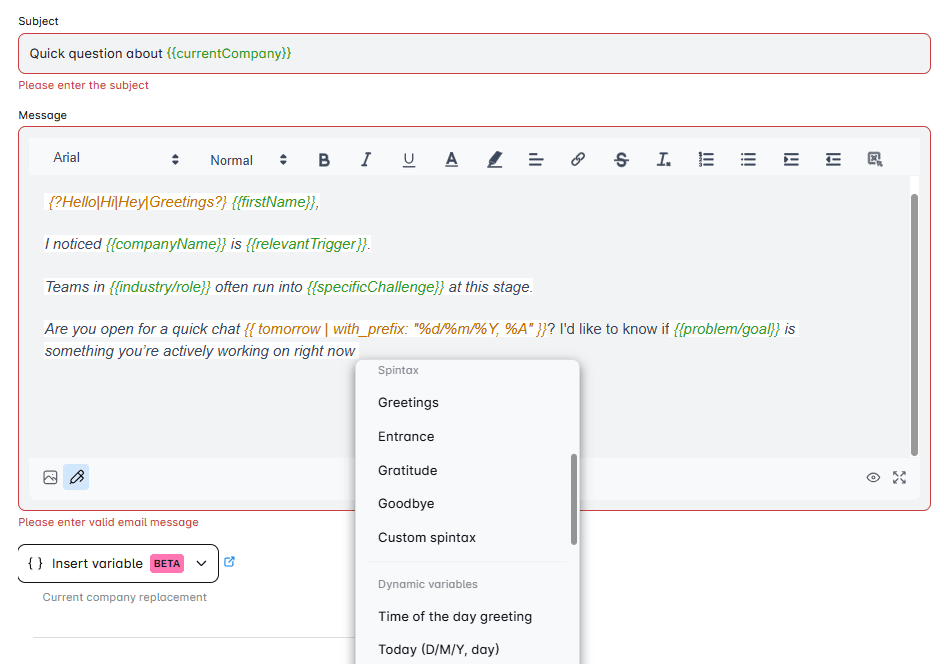Open the Arial font family dropdown
944x664 pixels.
tap(115, 158)
